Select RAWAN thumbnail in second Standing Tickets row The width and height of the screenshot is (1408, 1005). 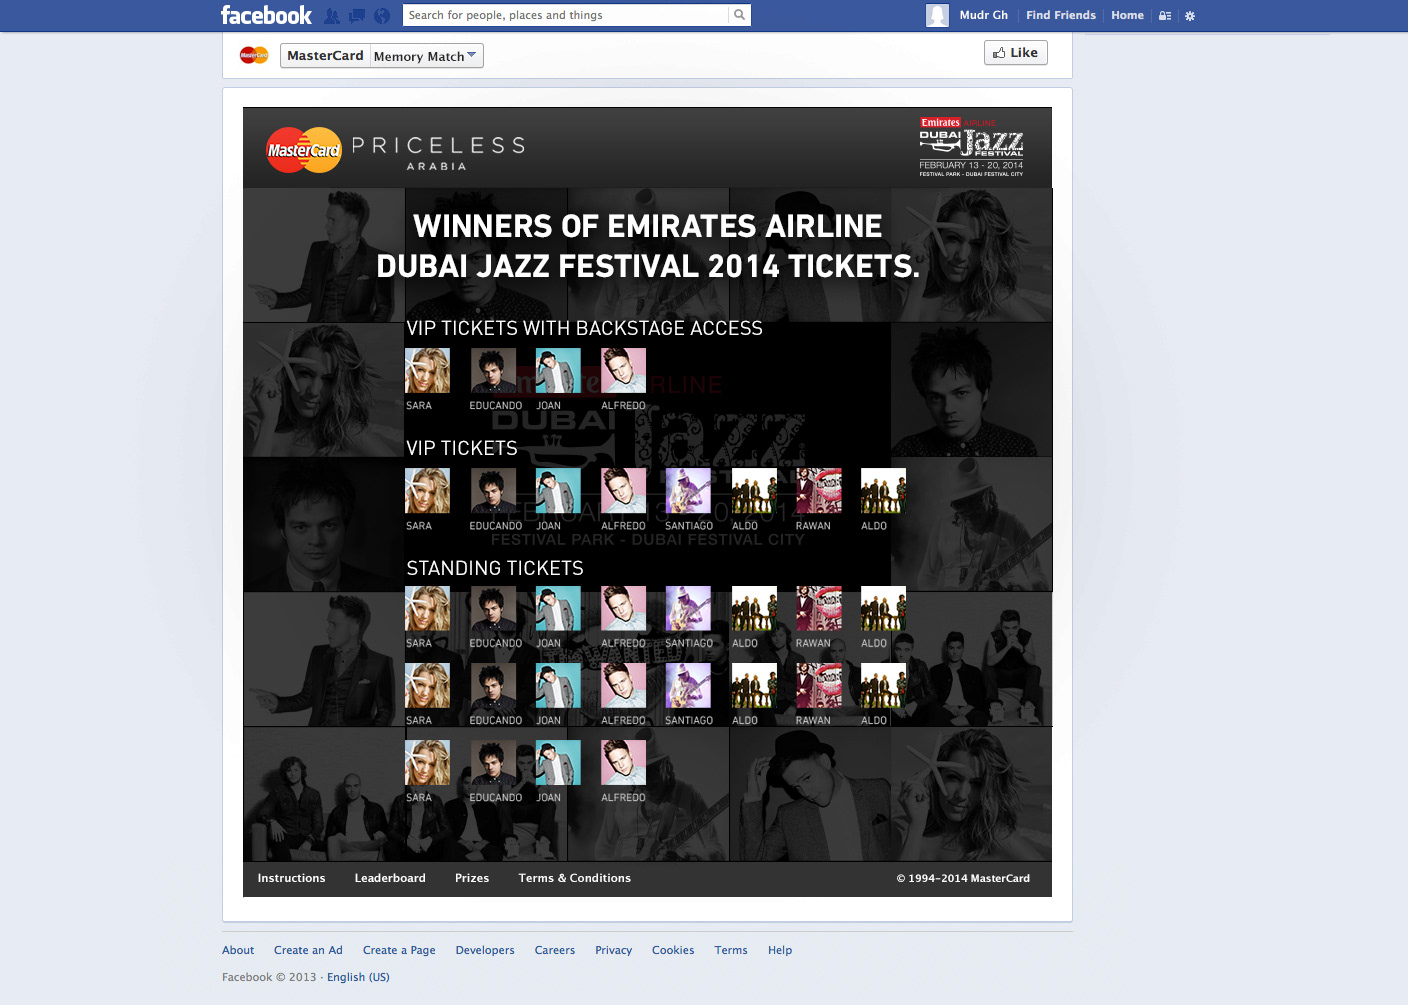click(x=819, y=686)
